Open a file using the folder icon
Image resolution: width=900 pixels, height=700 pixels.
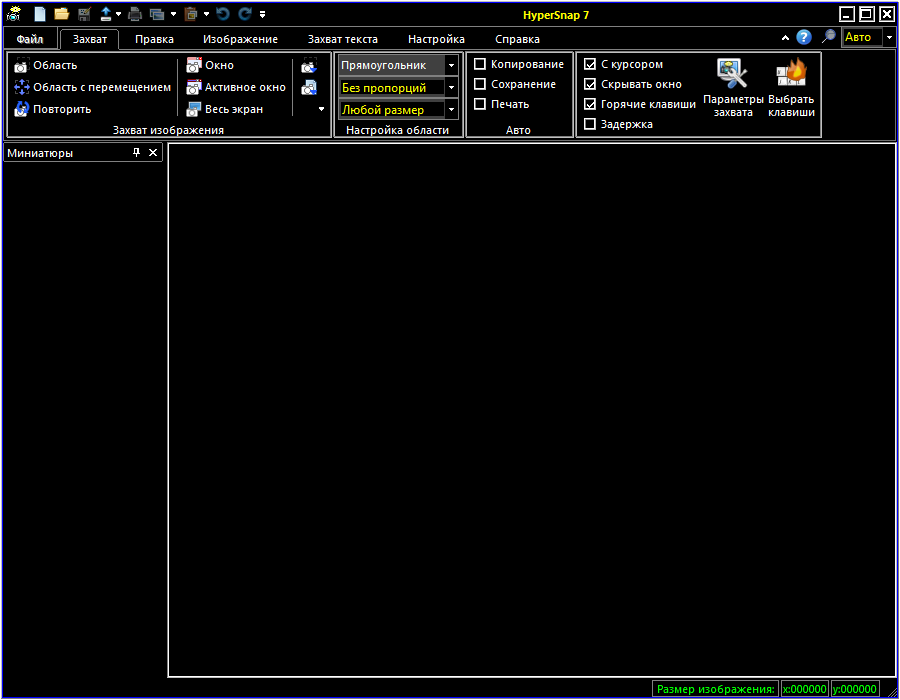click(61, 14)
